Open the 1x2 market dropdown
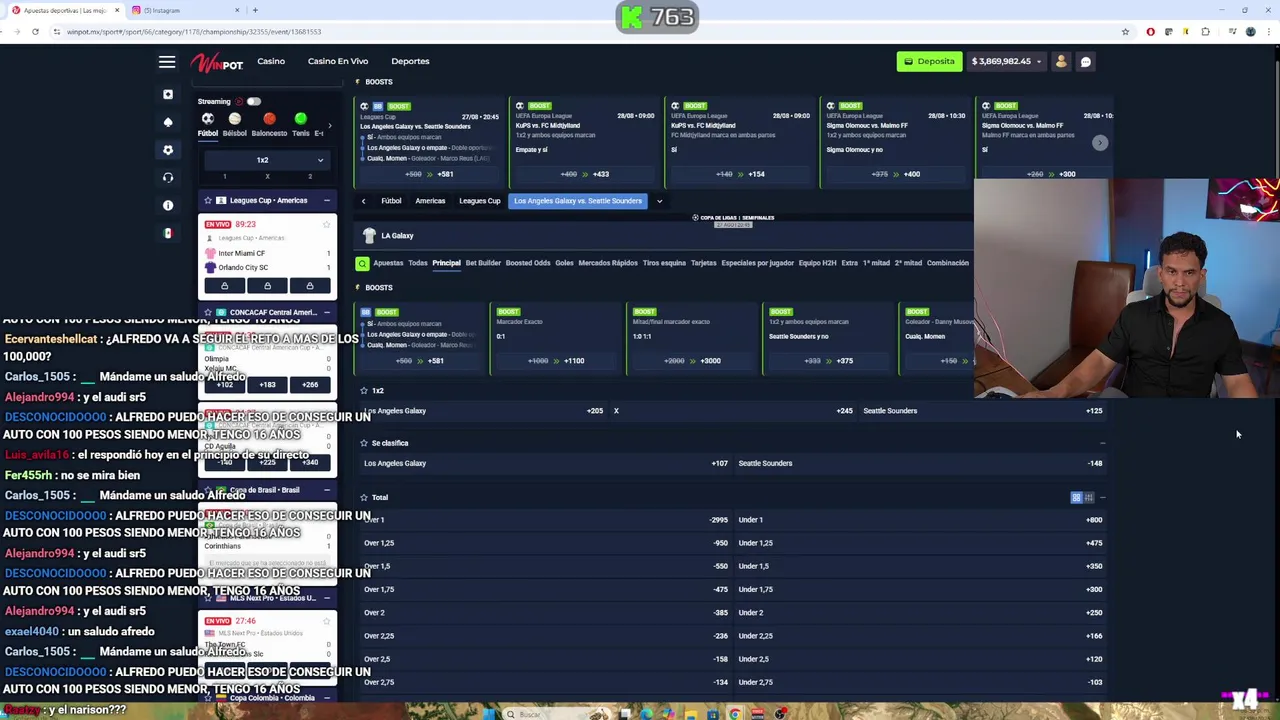Screen dimensions: 1280x720 point(266,160)
